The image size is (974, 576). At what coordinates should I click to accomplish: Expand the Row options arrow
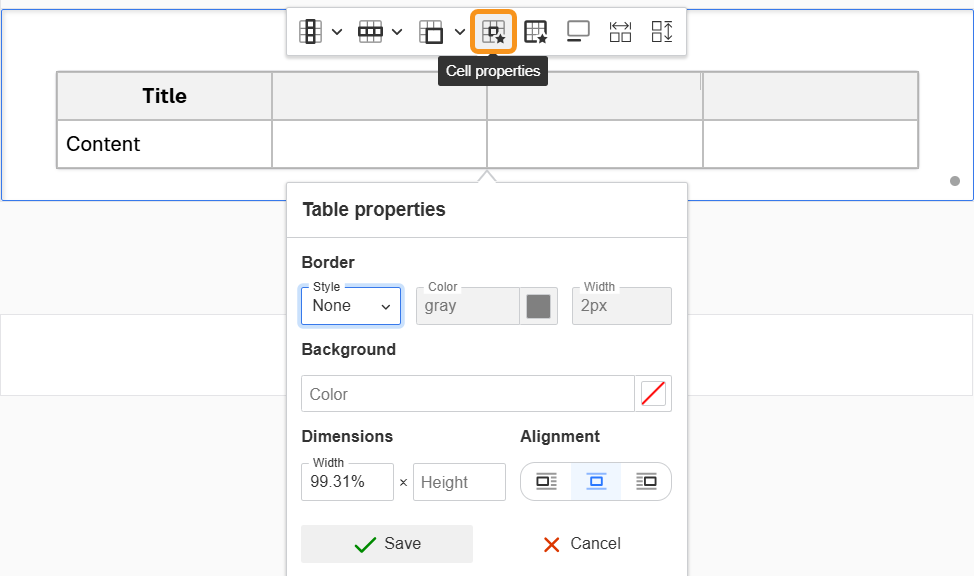click(x=397, y=32)
